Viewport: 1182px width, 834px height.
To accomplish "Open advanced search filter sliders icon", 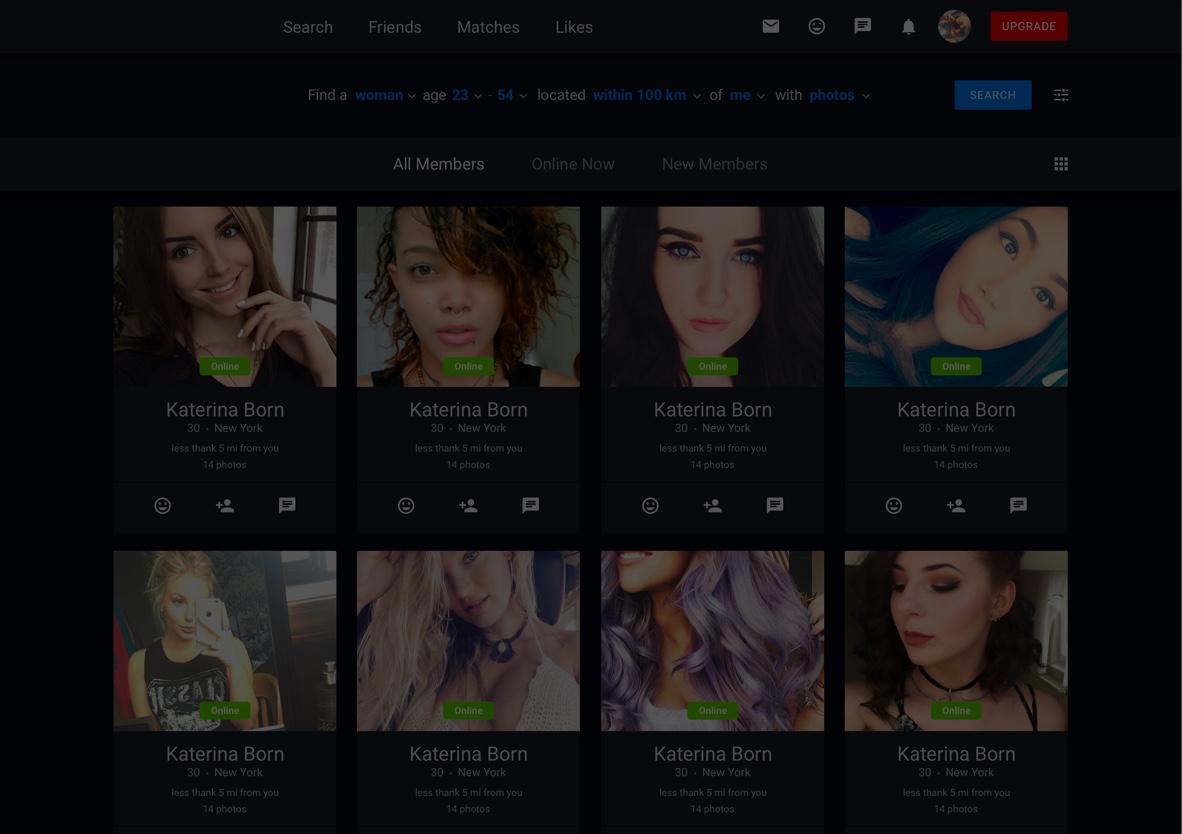I will [x=1061, y=95].
